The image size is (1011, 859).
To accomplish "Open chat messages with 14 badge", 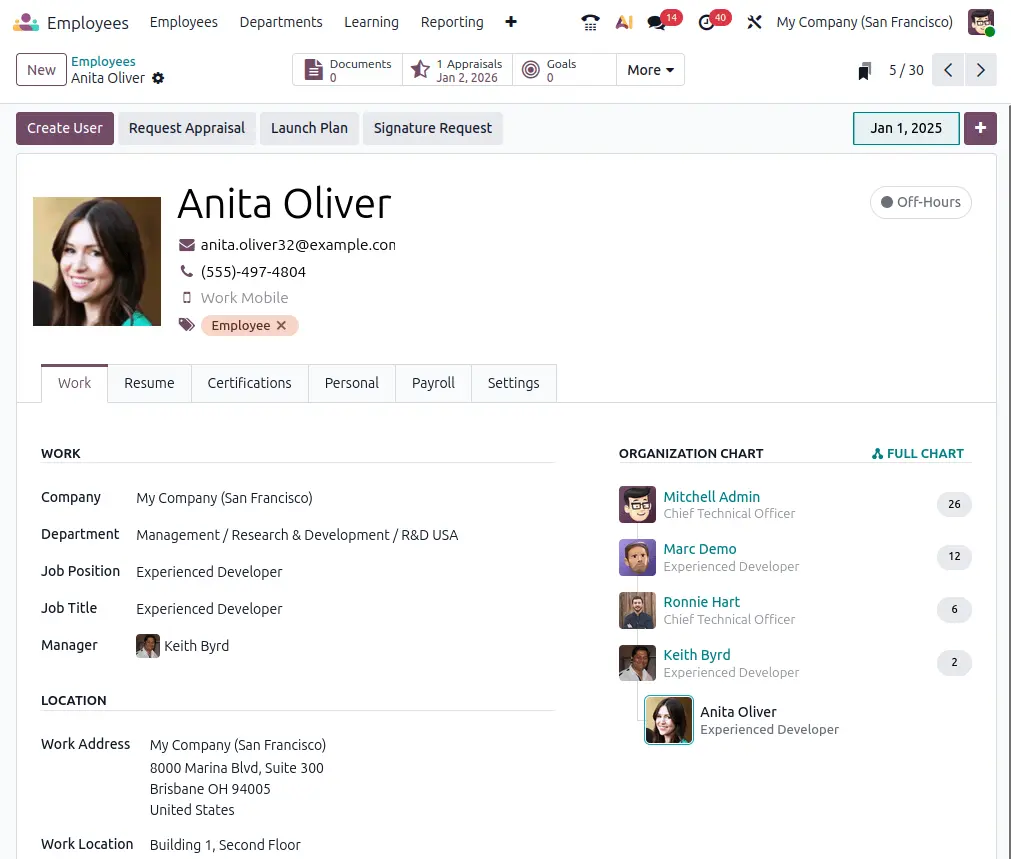I will click(657, 22).
